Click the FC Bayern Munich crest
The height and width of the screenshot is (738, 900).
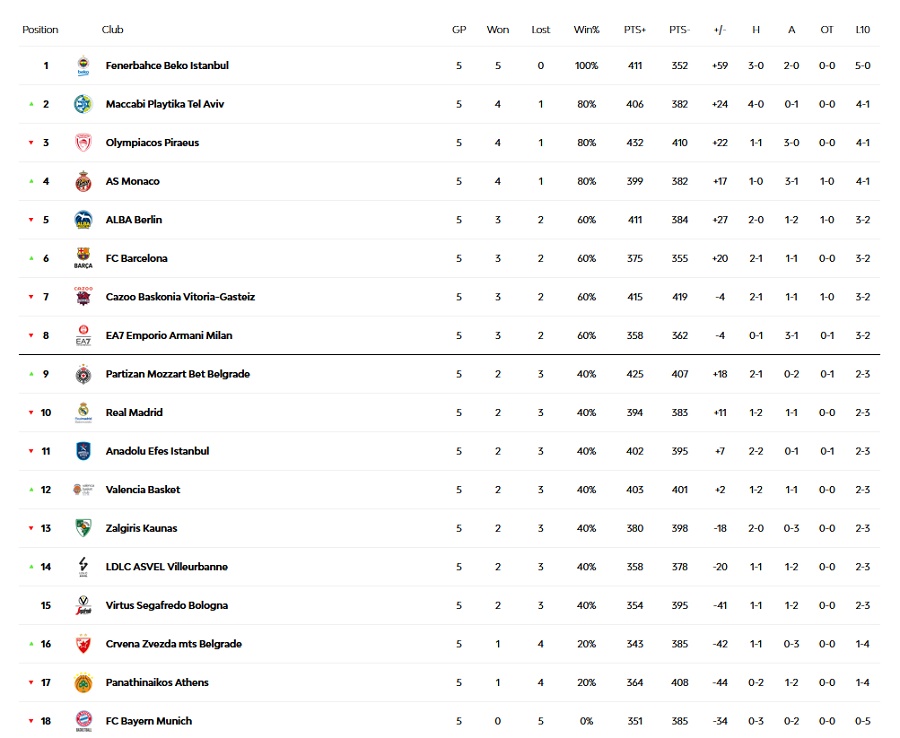[x=83, y=721]
